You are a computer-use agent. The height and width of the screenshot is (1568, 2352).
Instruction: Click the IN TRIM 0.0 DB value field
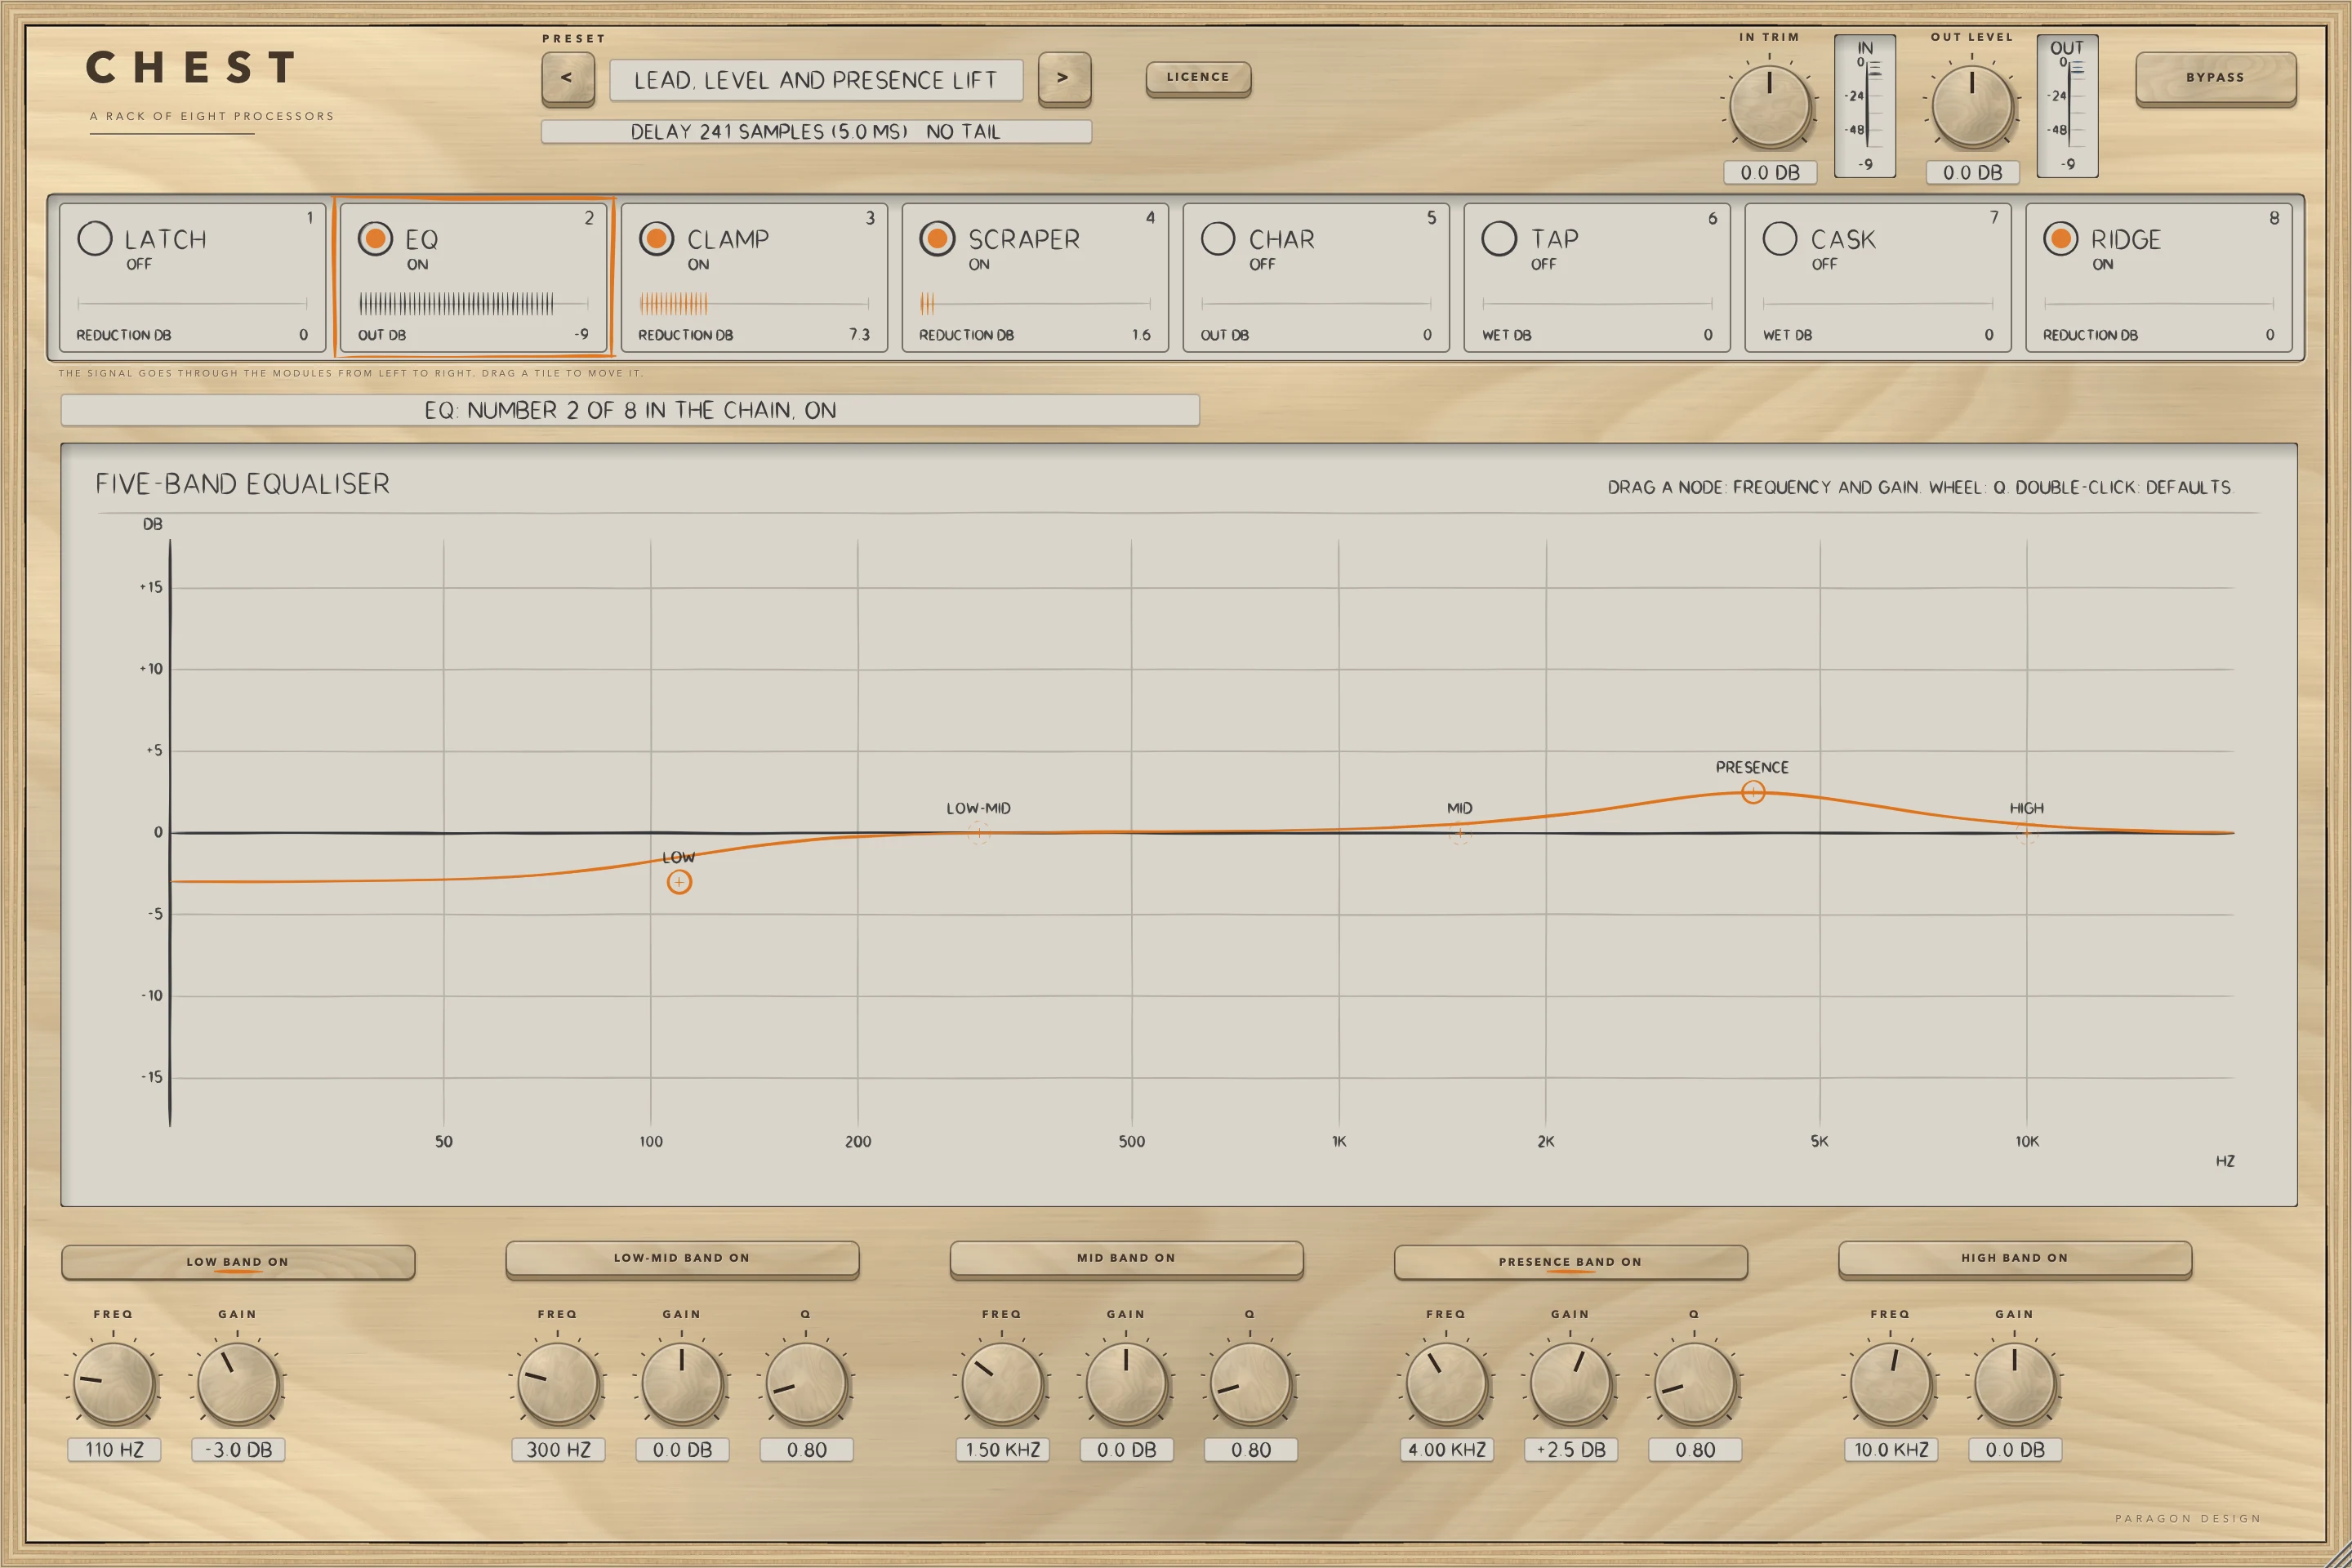(1770, 172)
